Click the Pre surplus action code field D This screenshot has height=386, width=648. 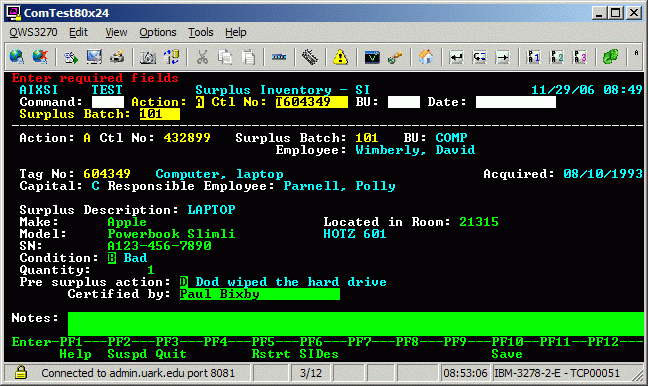pos(184,282)
